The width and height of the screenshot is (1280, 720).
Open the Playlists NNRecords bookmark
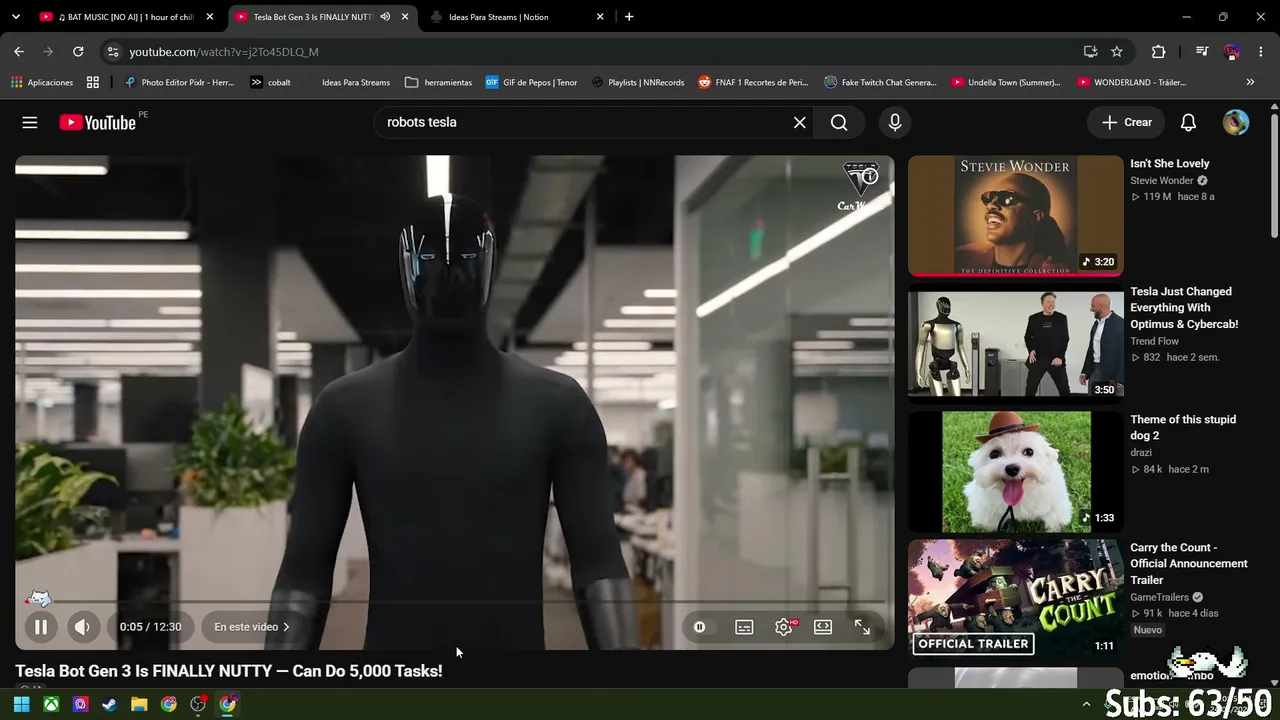click(638, 82)
